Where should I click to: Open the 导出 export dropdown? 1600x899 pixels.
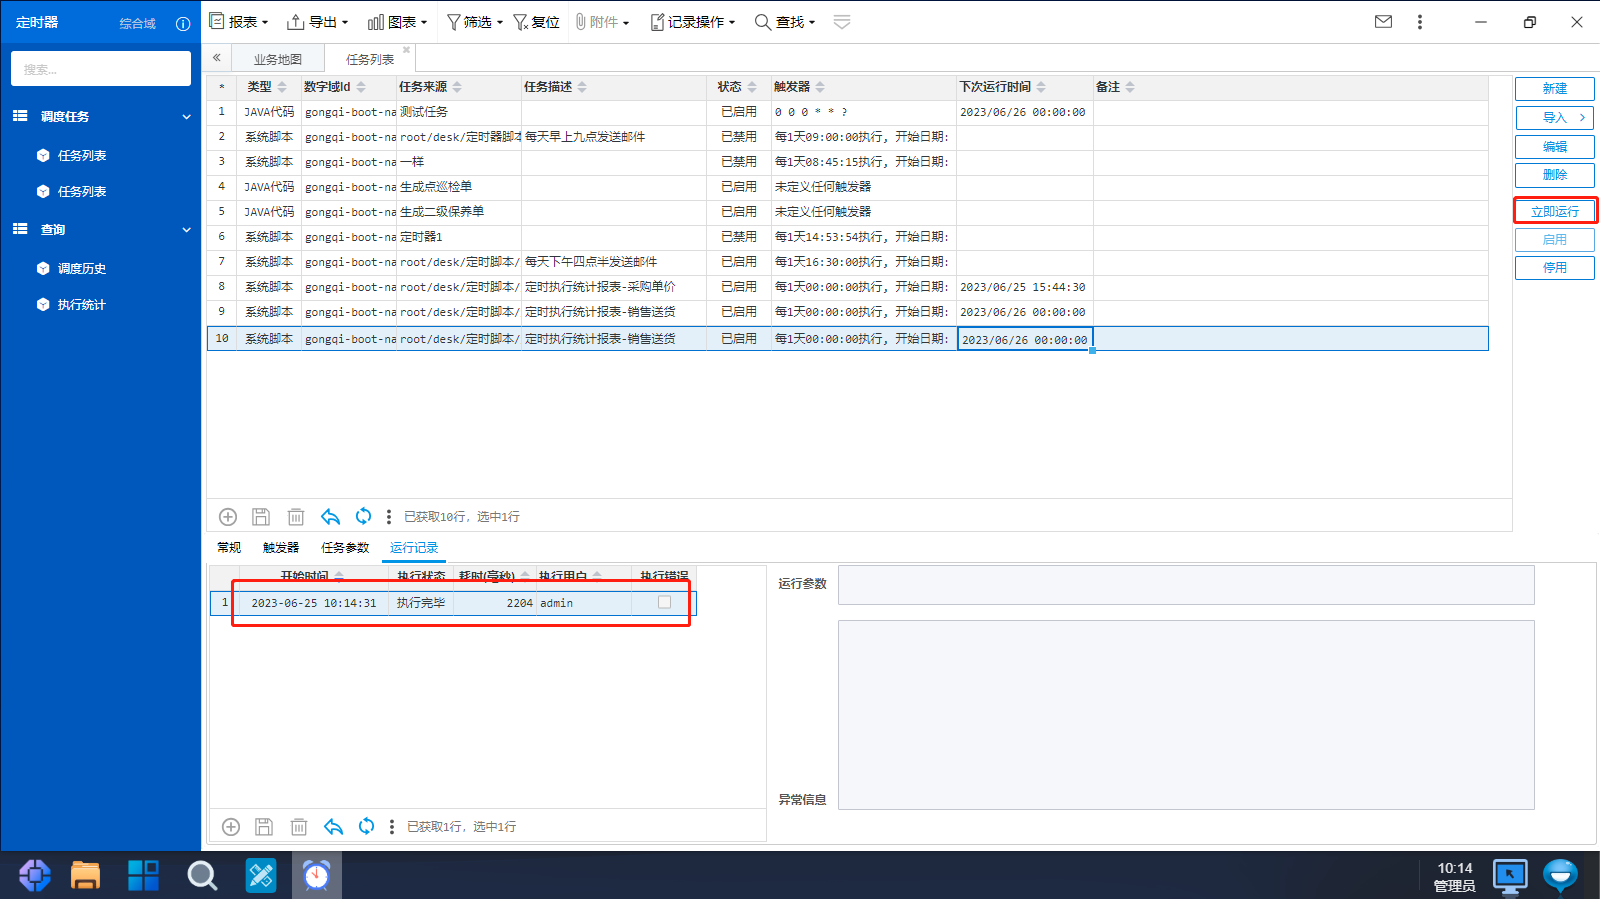click(x=318, y=22)
